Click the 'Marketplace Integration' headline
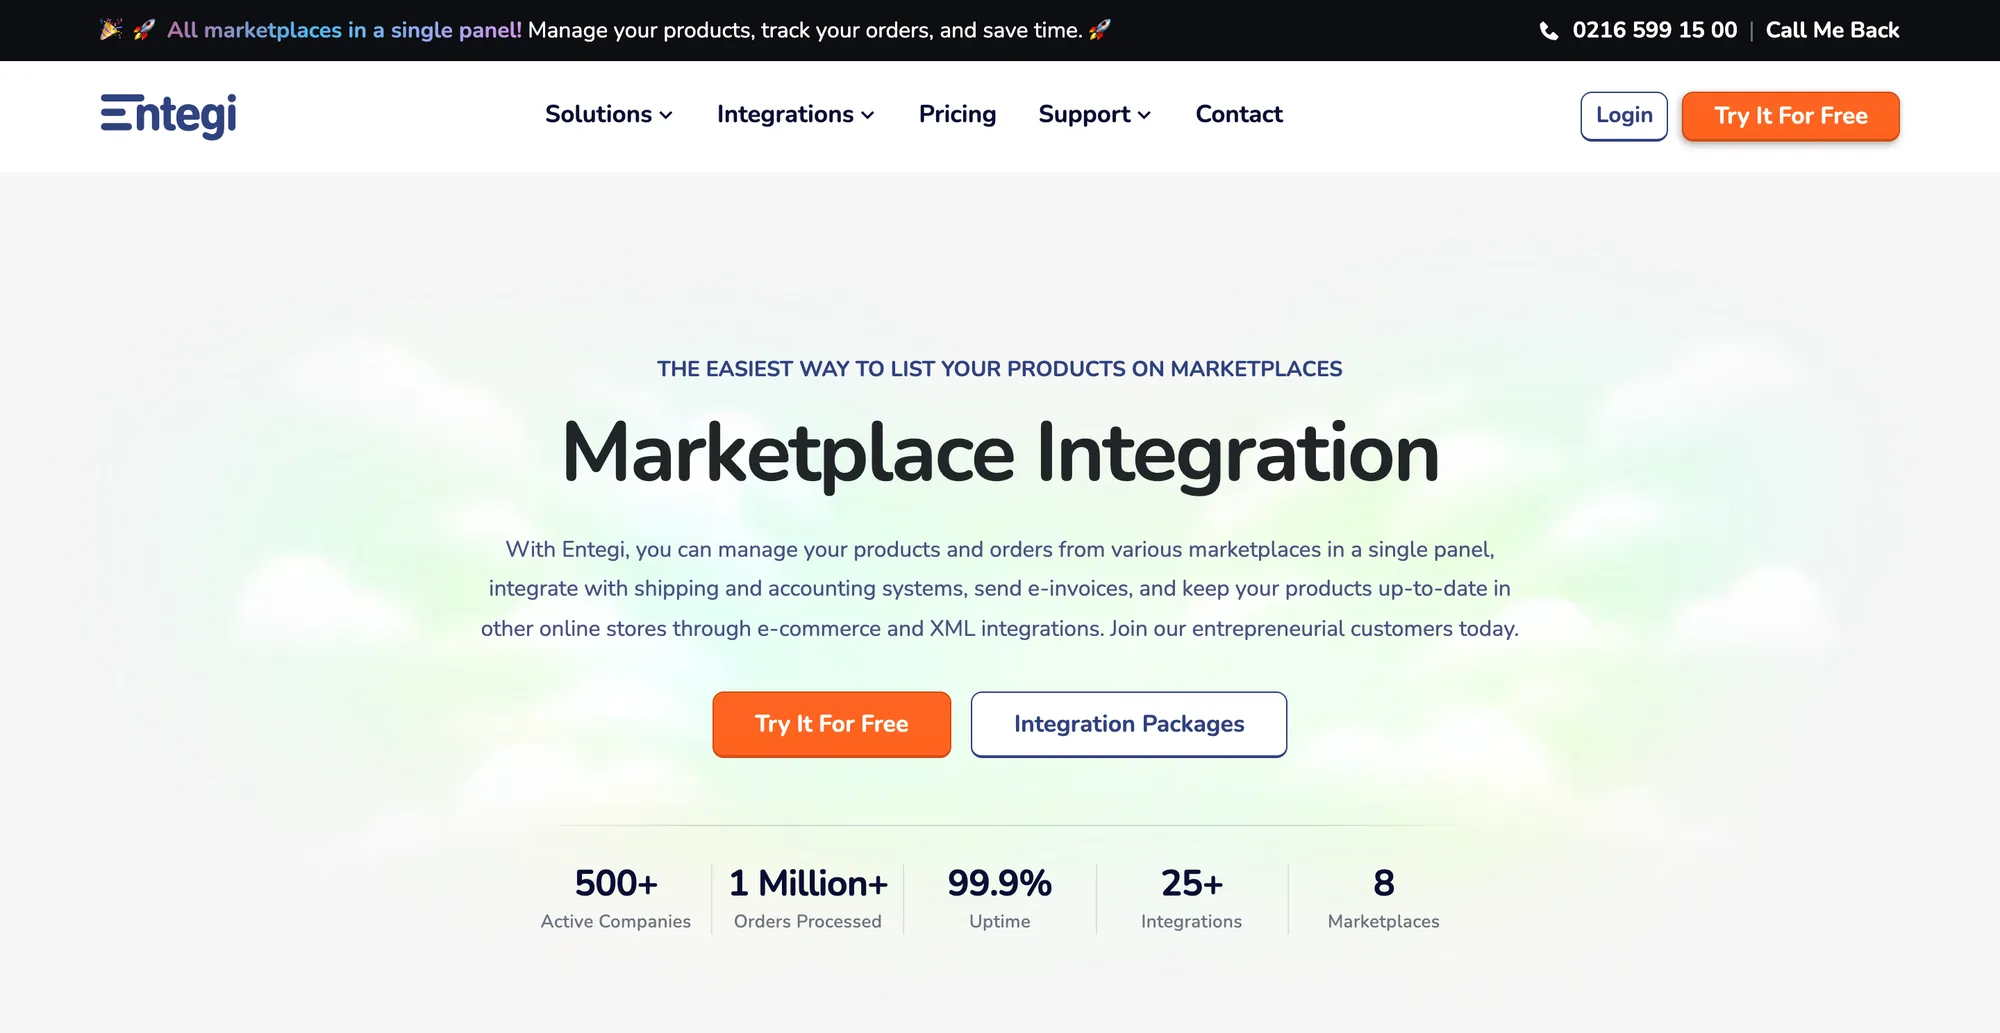2000x1033 pixels. click(1000, 454)
